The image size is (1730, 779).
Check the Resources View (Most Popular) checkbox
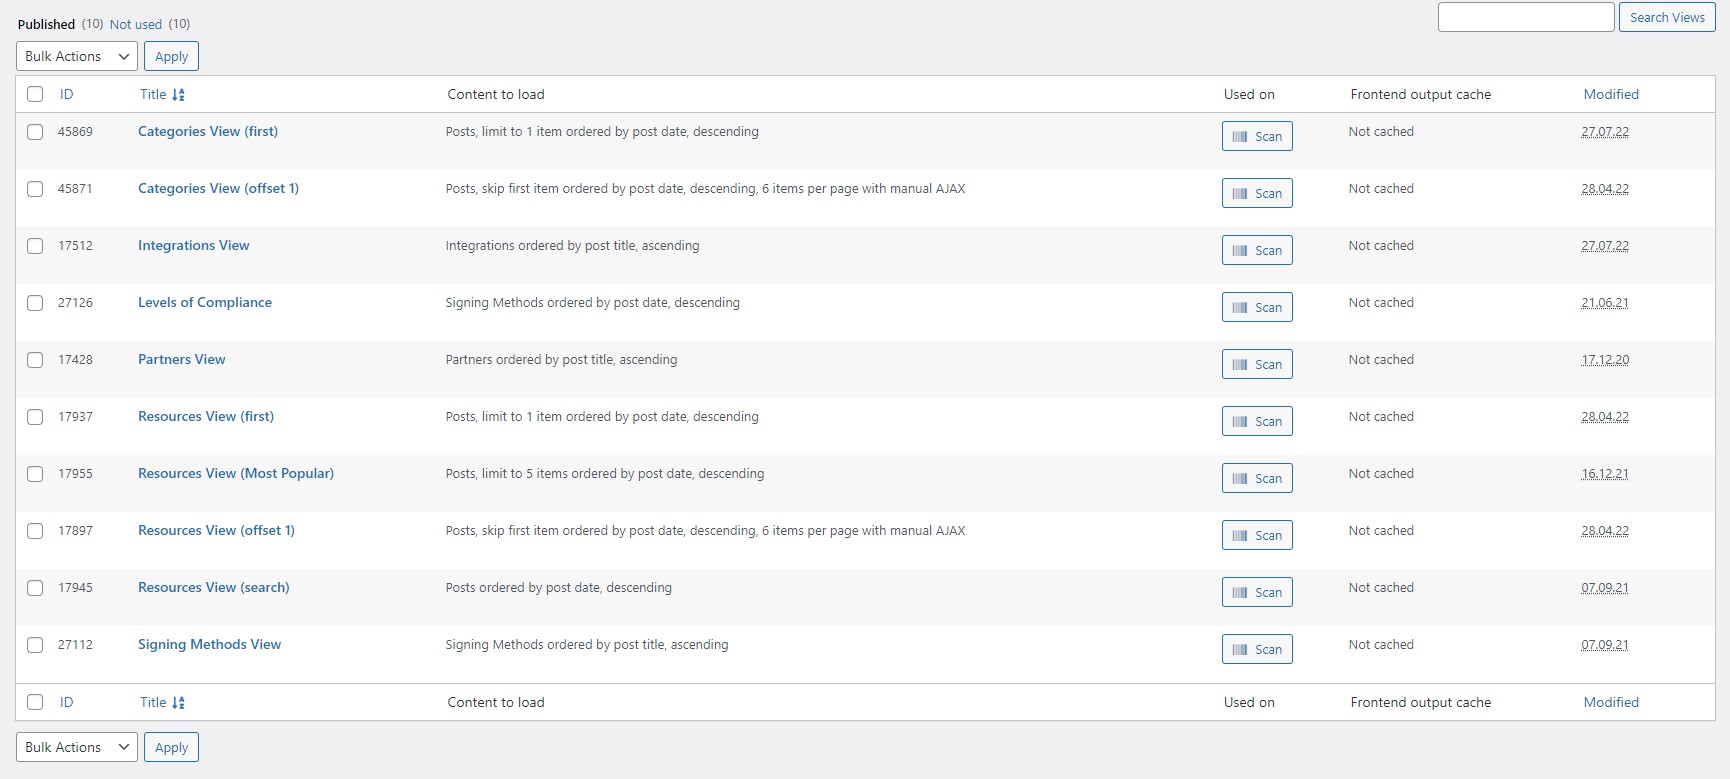pyautogui.click(x=35, y=474)
